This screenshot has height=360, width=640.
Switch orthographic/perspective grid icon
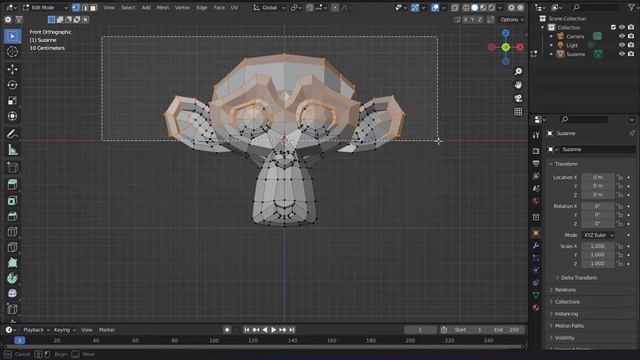pyautogui.click(x=518, y=111)
